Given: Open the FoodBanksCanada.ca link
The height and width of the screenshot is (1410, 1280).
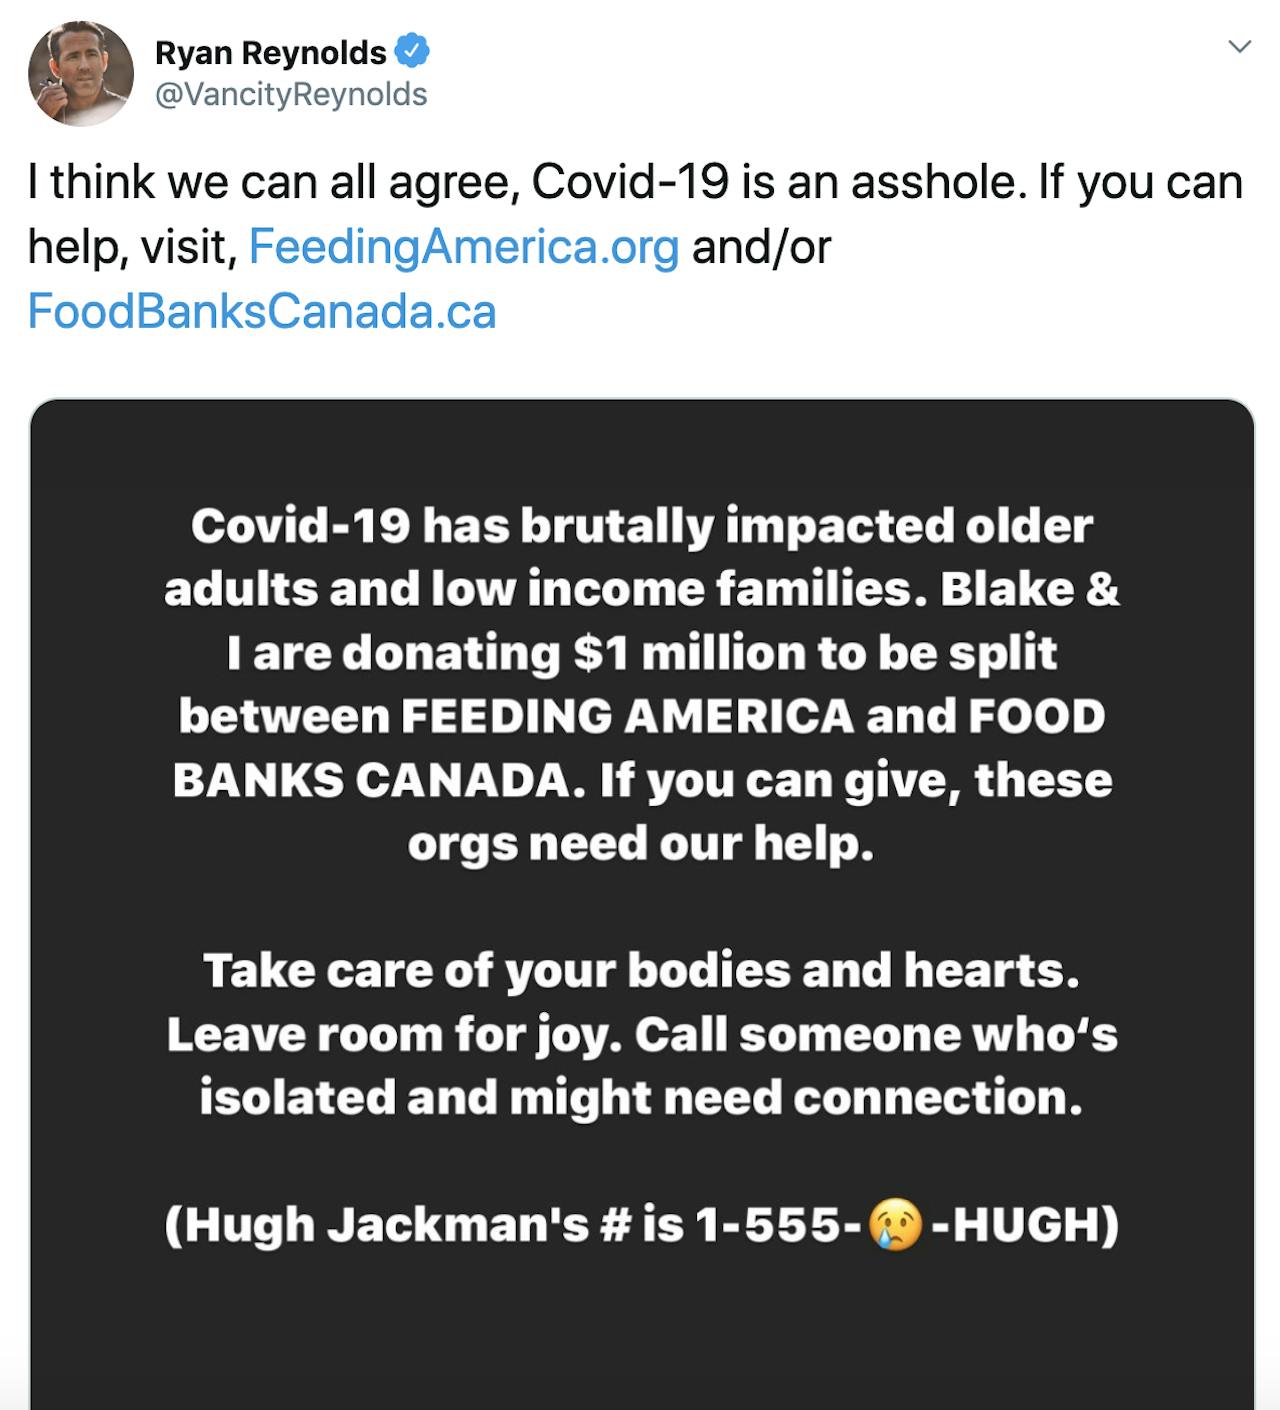Looking at the screenshot, I should pyautogui.click(x=262, y=311).
